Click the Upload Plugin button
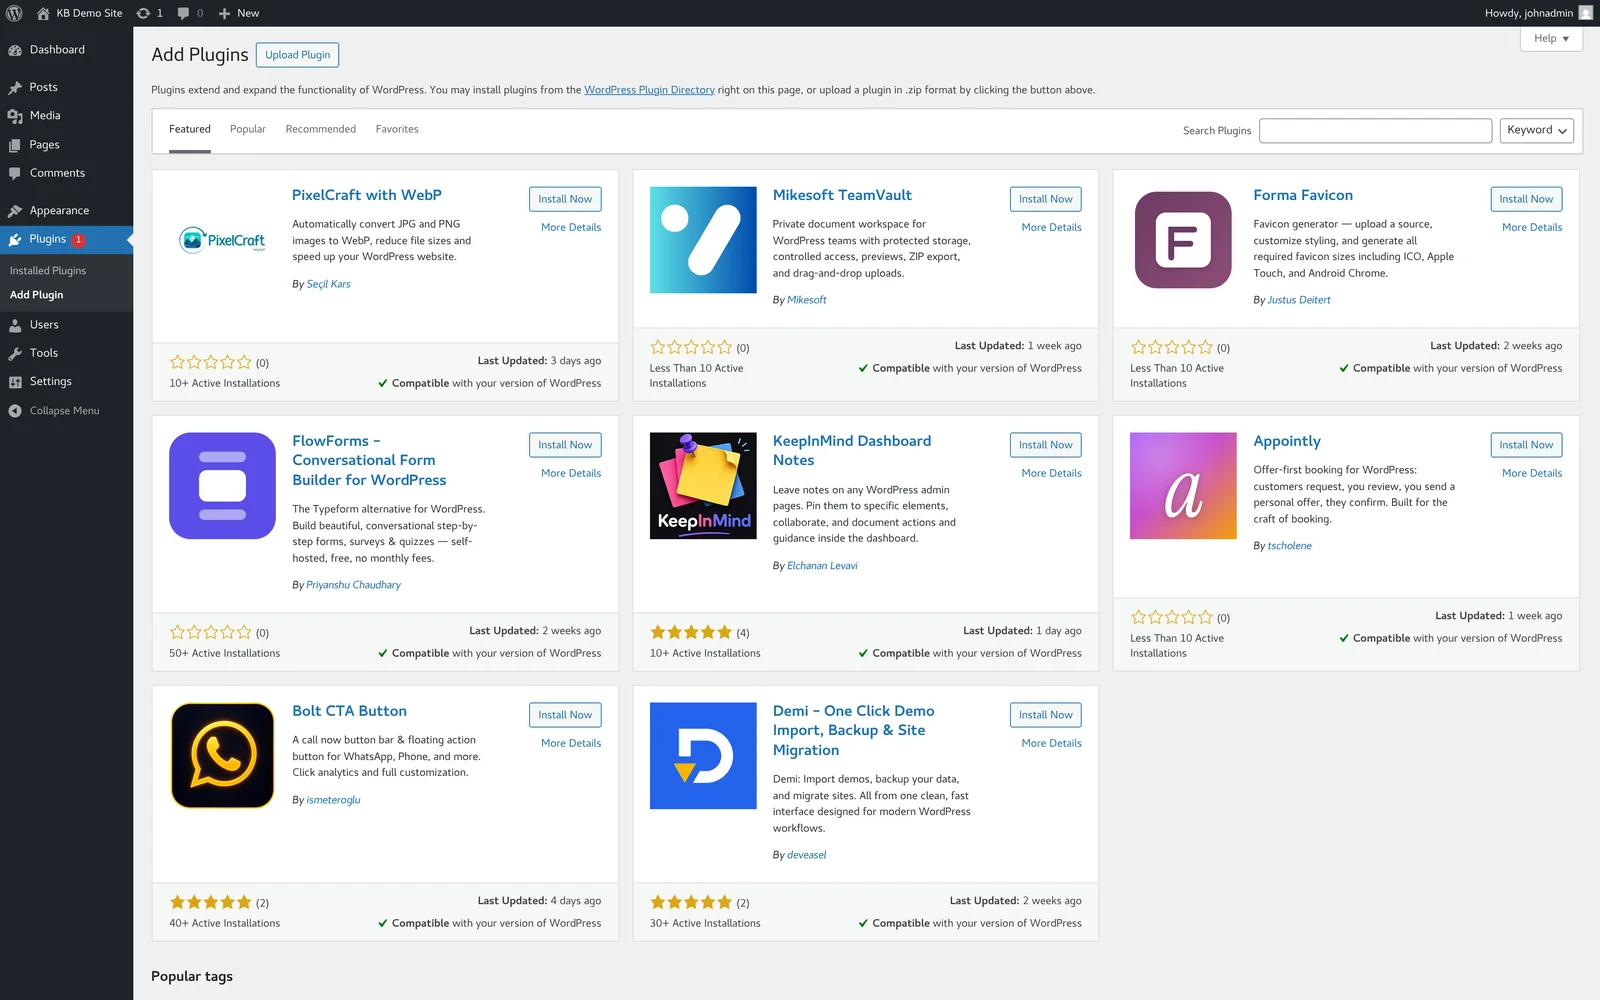 tap(297, 55)
